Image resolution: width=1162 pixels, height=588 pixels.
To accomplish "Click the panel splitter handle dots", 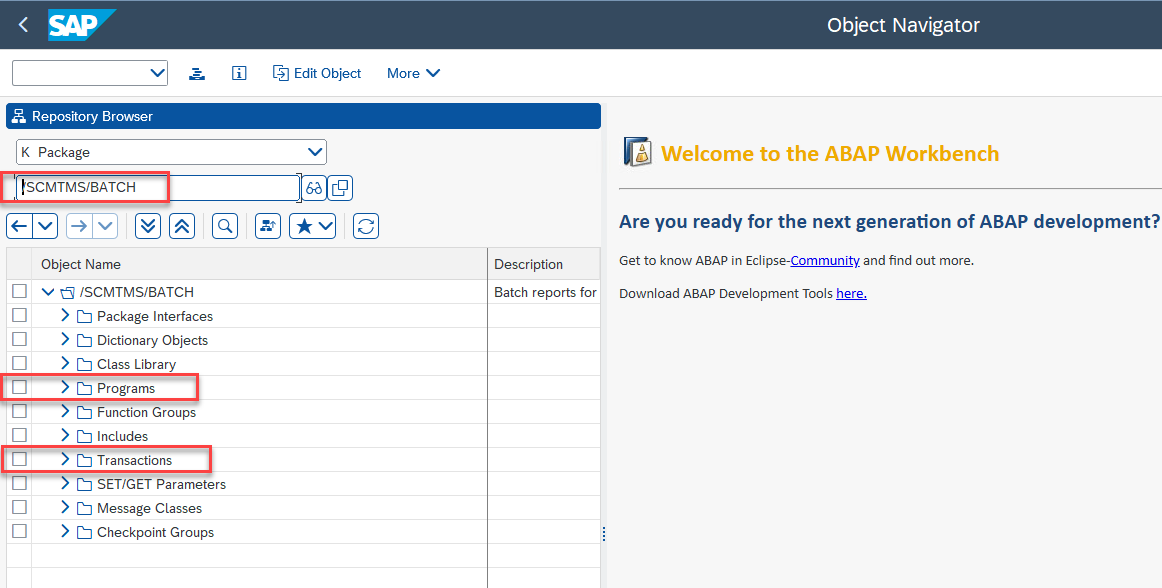I will click(x=604, y=534).
